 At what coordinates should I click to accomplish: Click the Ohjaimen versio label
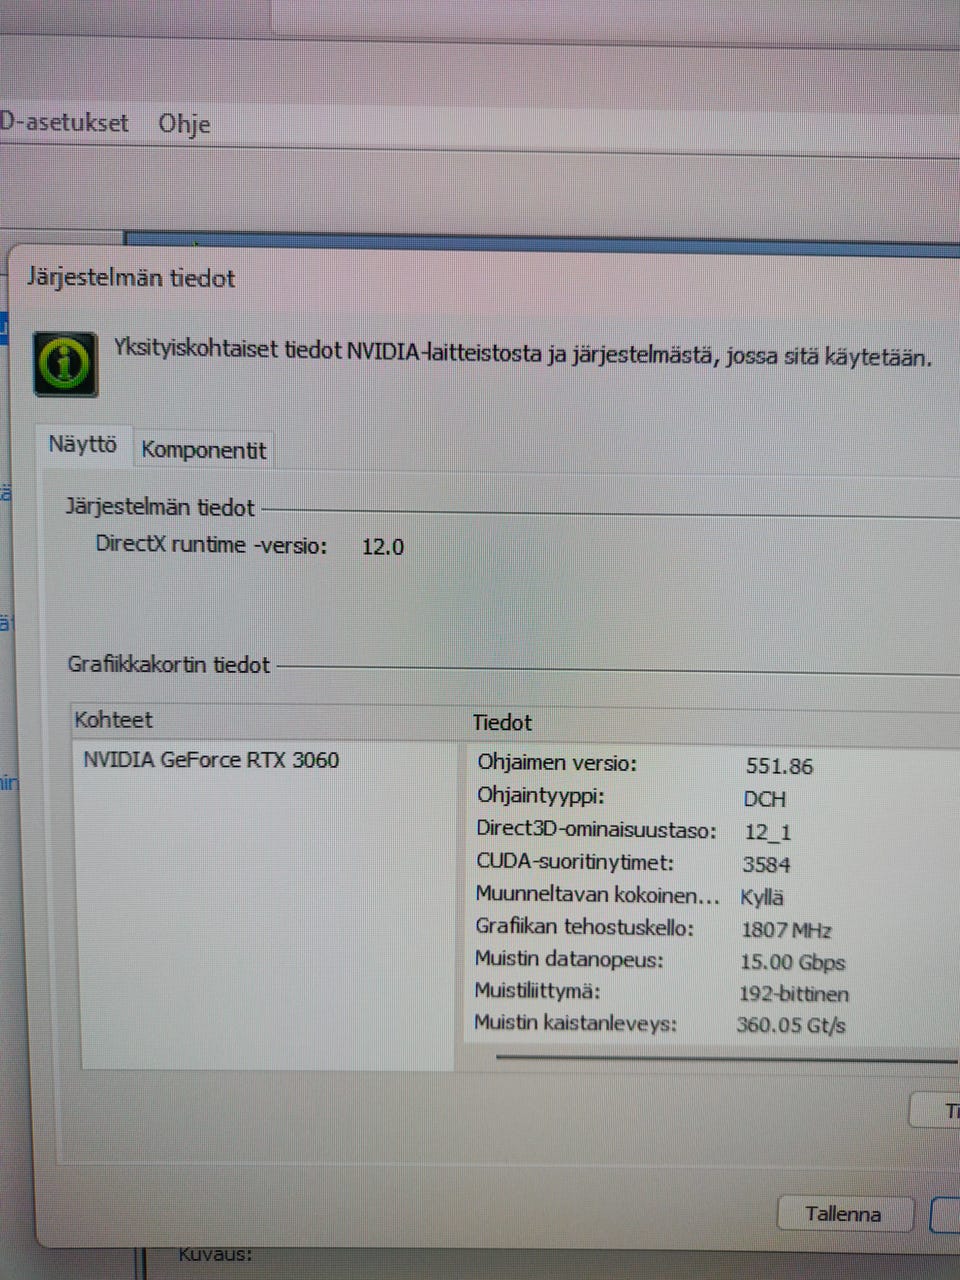click(x=557, y=763)
